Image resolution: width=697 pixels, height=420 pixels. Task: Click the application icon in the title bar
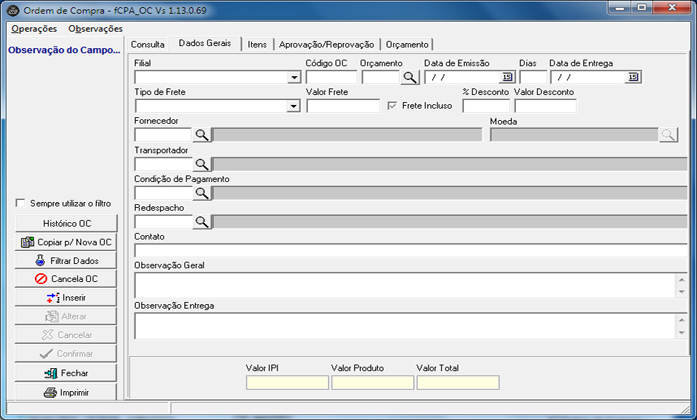tap(14, 10)
